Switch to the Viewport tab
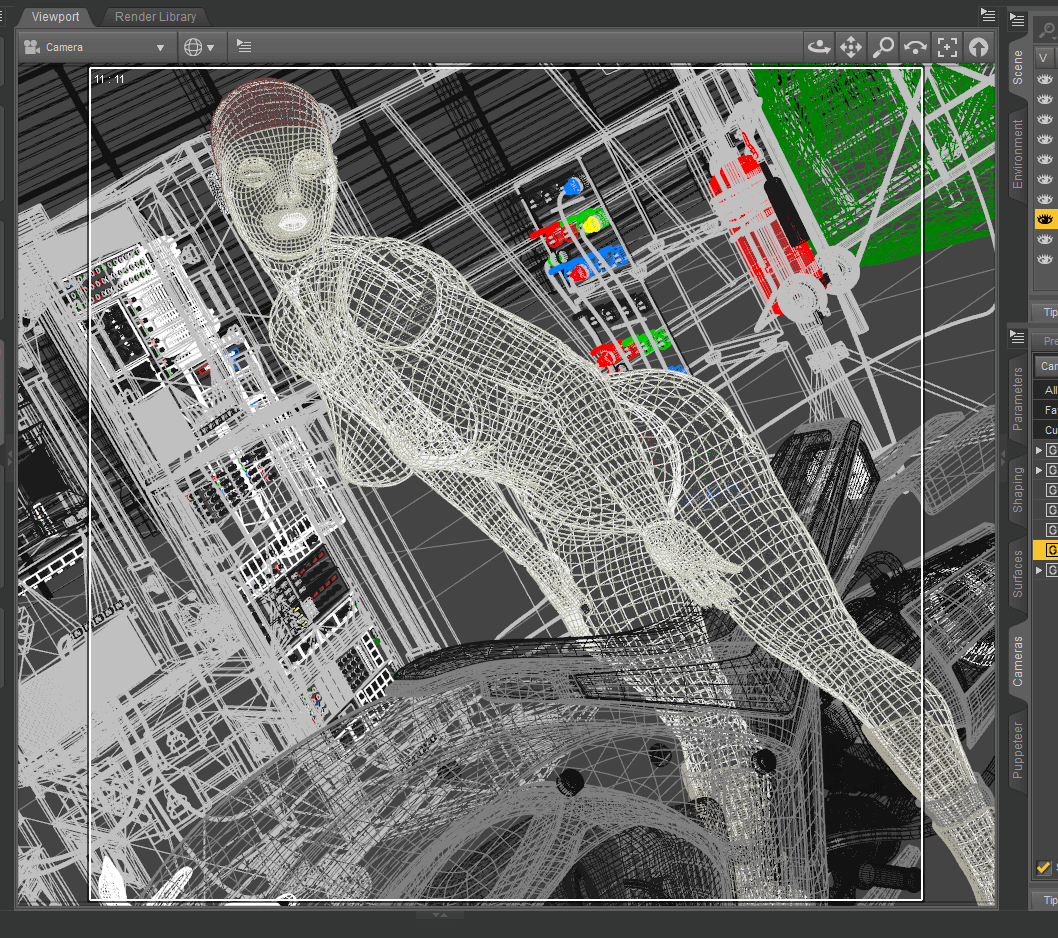The image size is (1058, 938). pyautogui.click(x=55, y=17)
